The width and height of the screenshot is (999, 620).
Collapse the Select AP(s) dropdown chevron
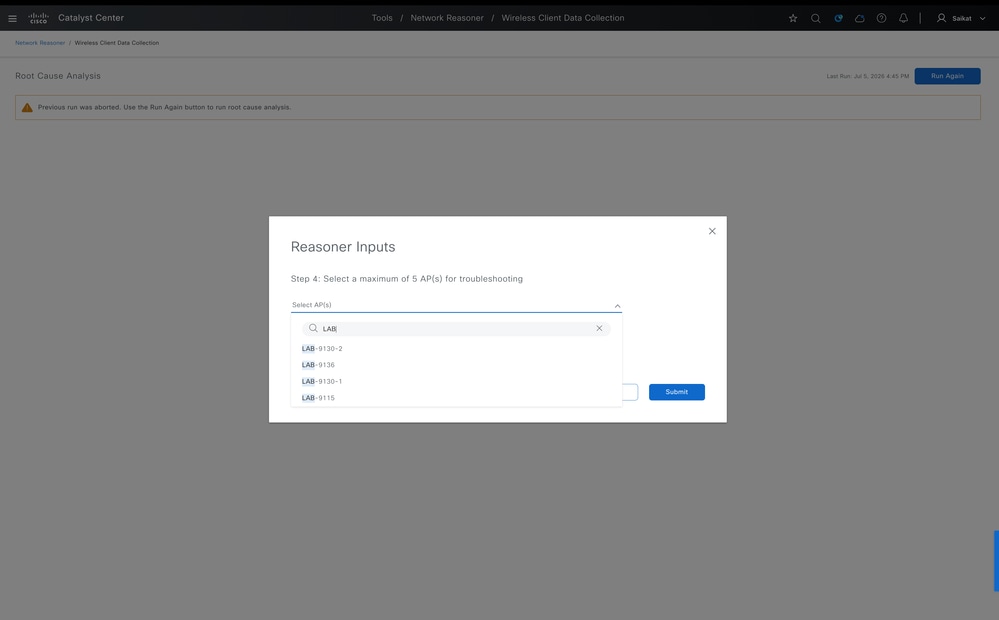[x=617, y=306]
